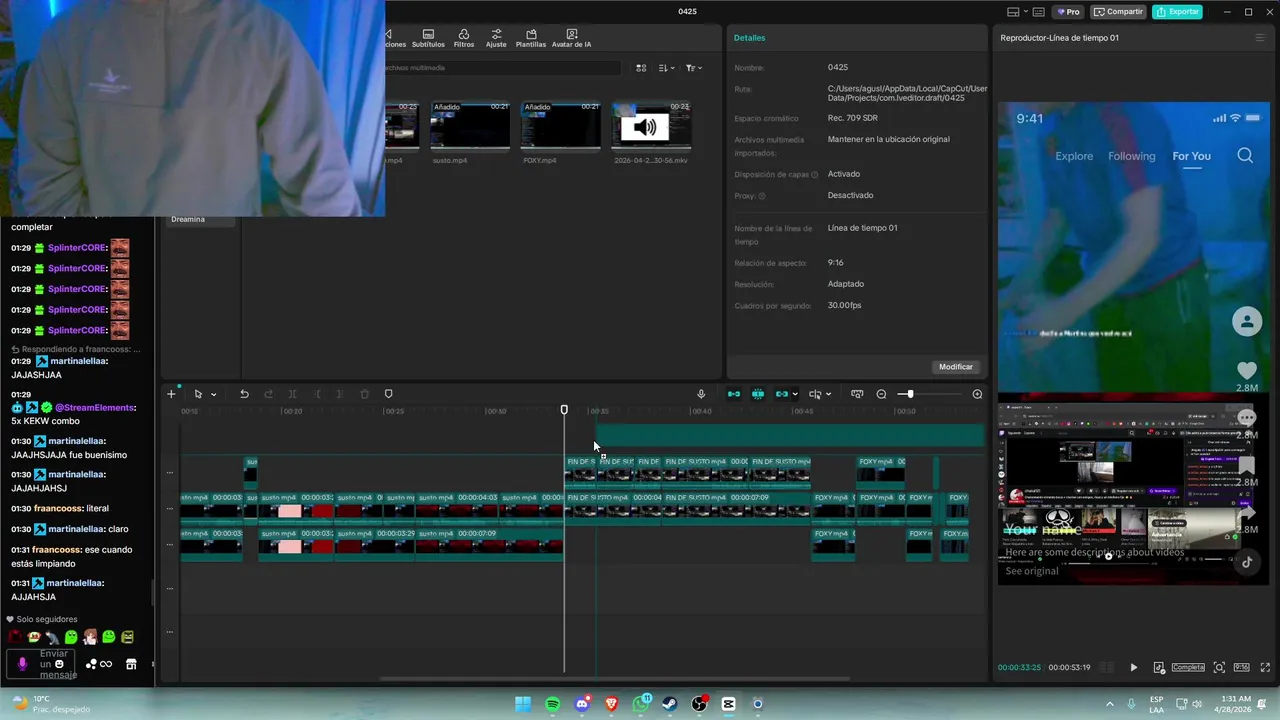Click the timeline zoom in magnifier
Viewport: 1280px width, 720px height.
[977, 394]
